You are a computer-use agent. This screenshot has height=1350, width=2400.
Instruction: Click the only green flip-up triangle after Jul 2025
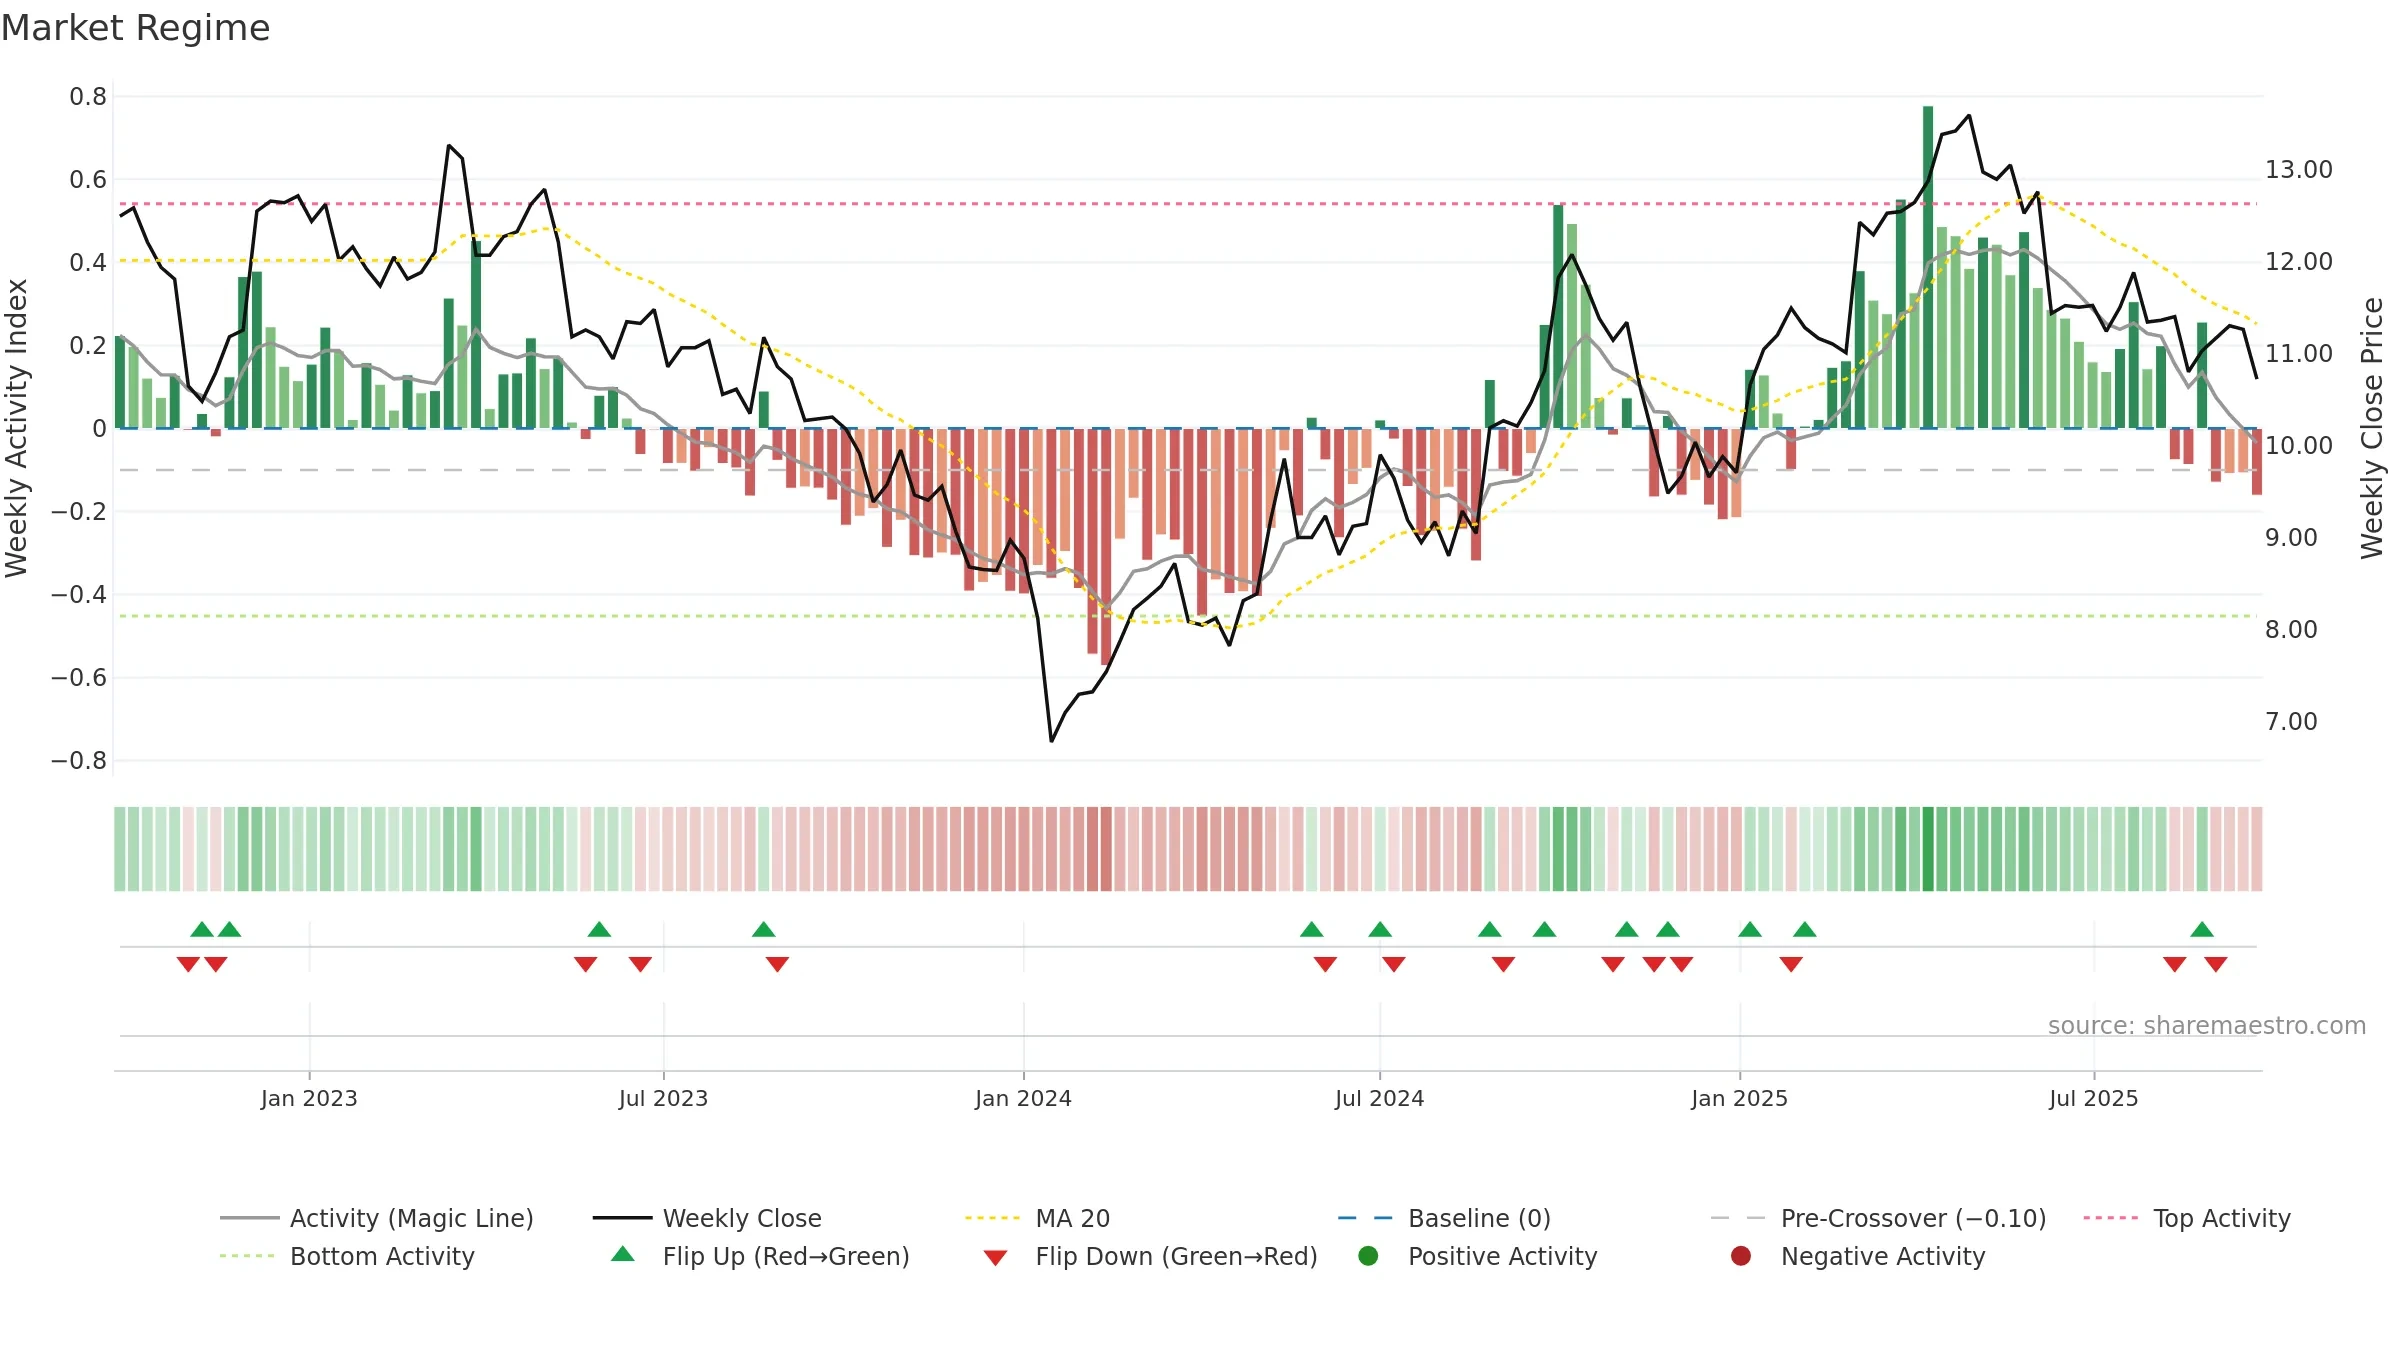[x=2202, y=929]
